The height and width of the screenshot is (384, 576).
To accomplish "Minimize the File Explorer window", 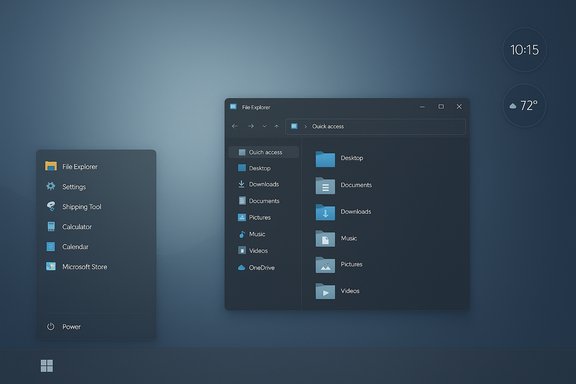I will (x=422, y=107).
